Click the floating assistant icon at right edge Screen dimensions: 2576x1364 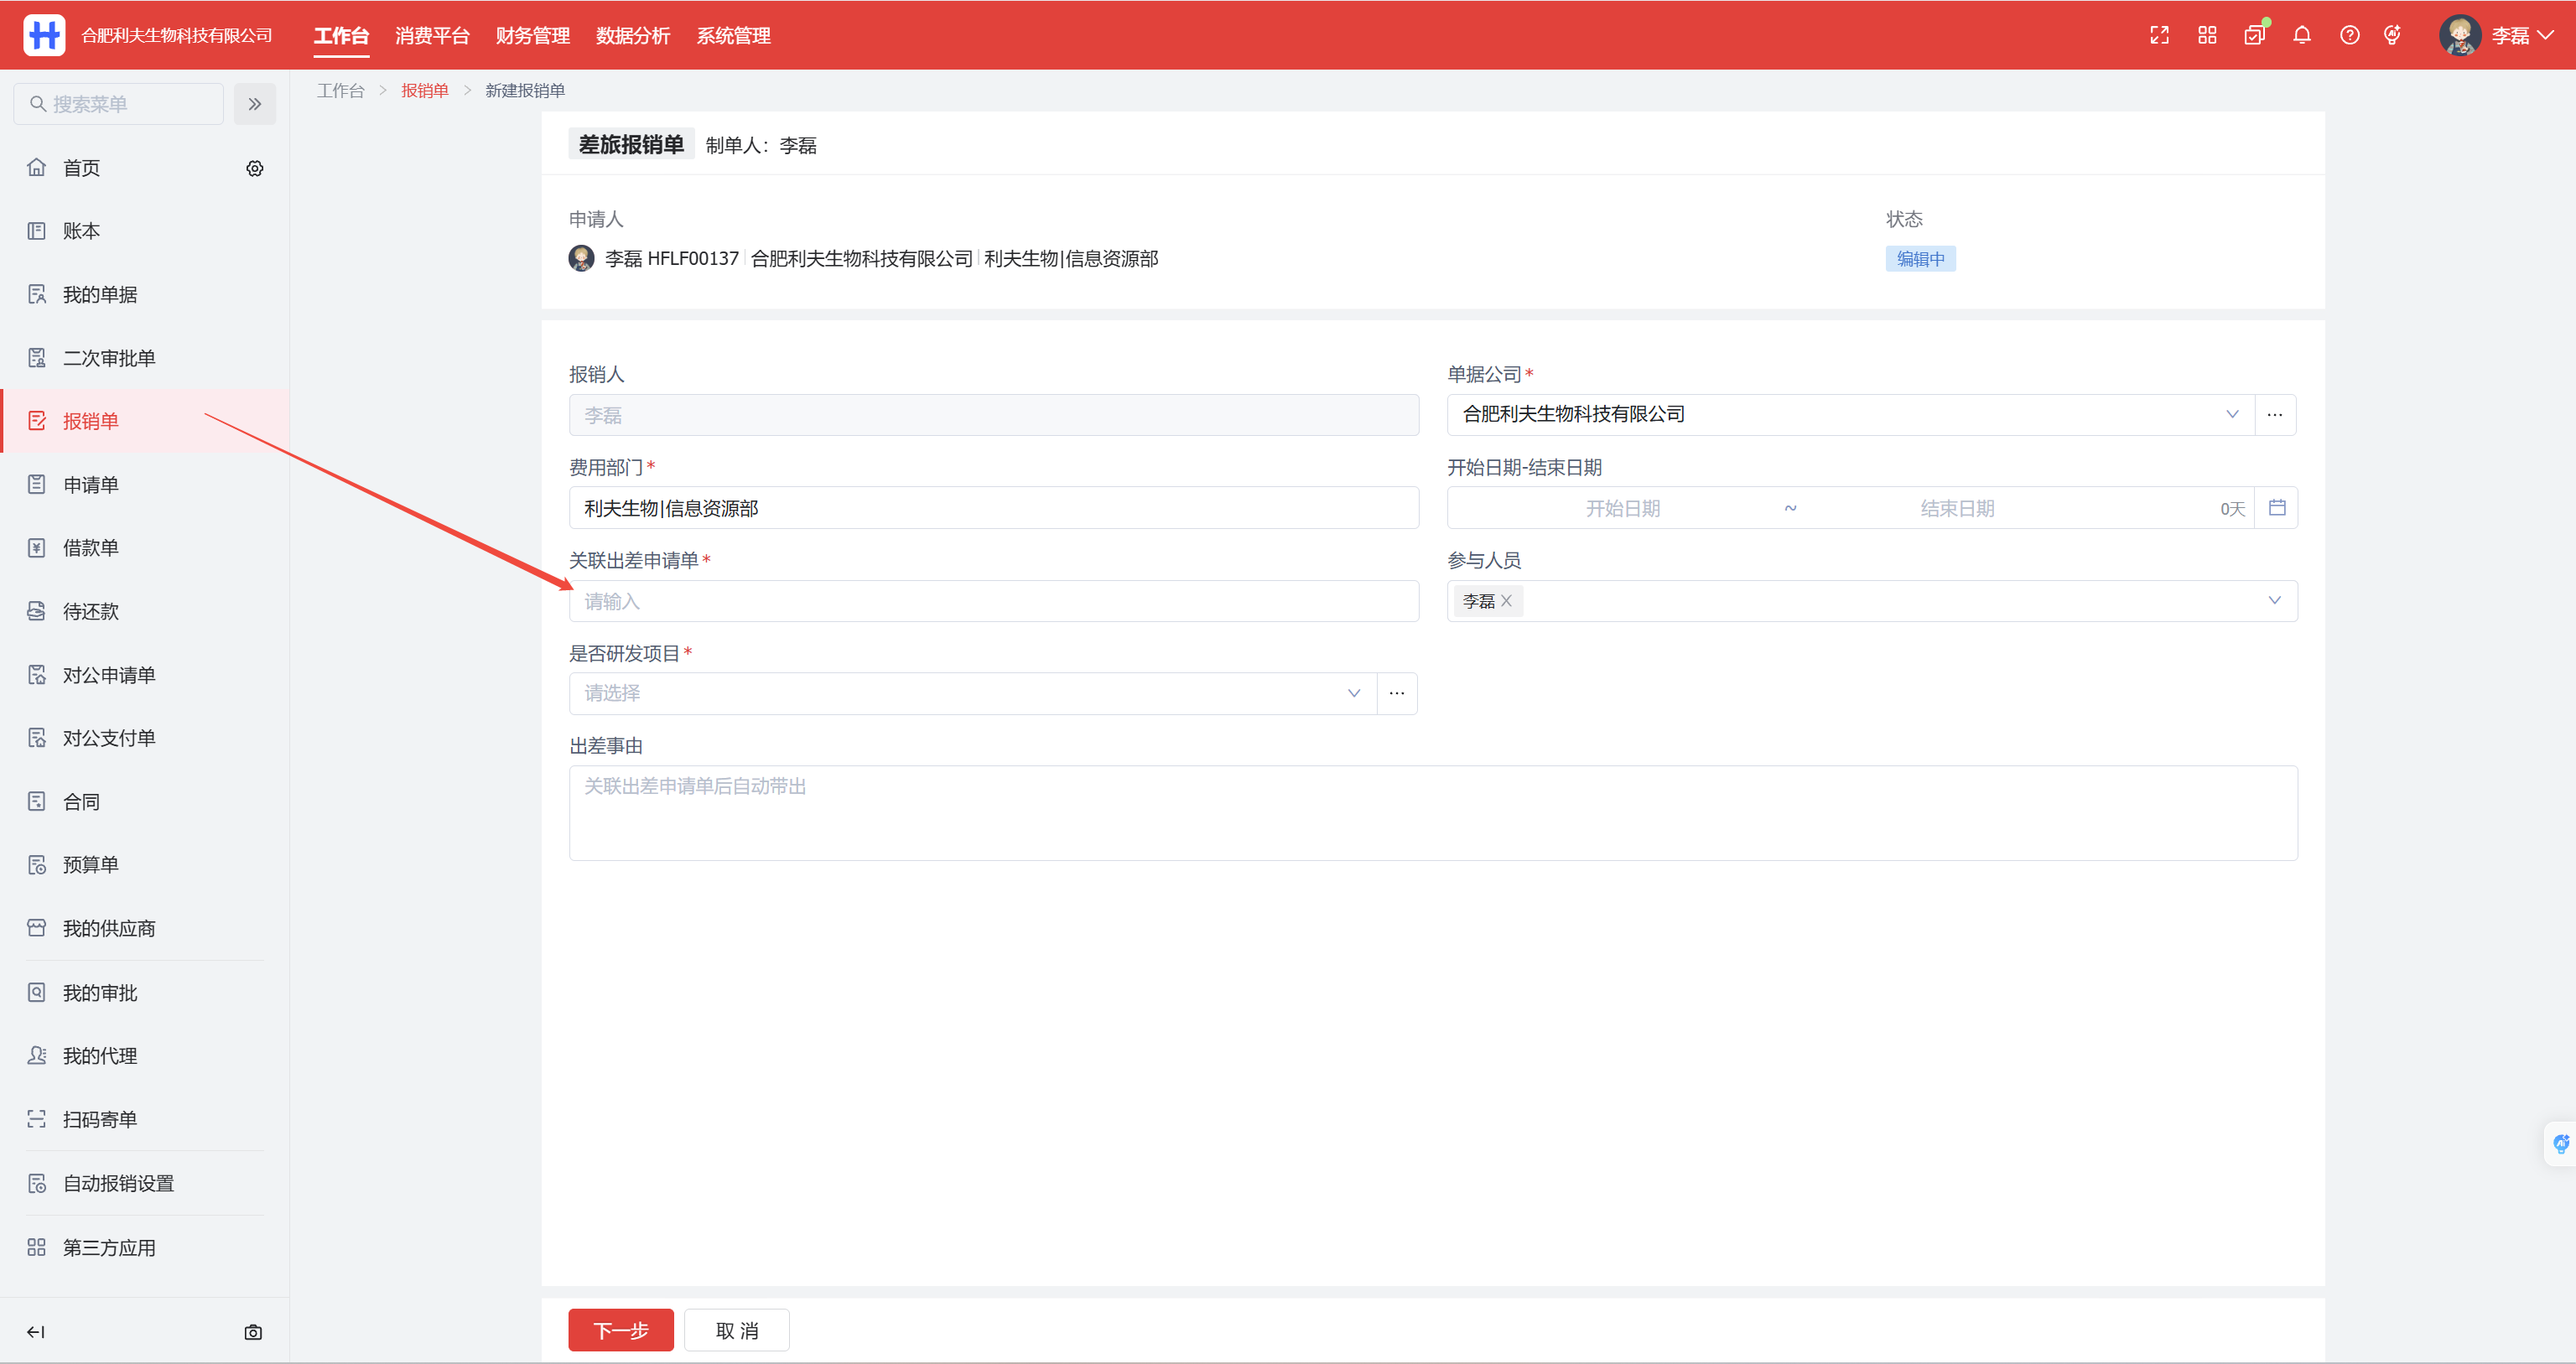click(x=2561, y=1144)
